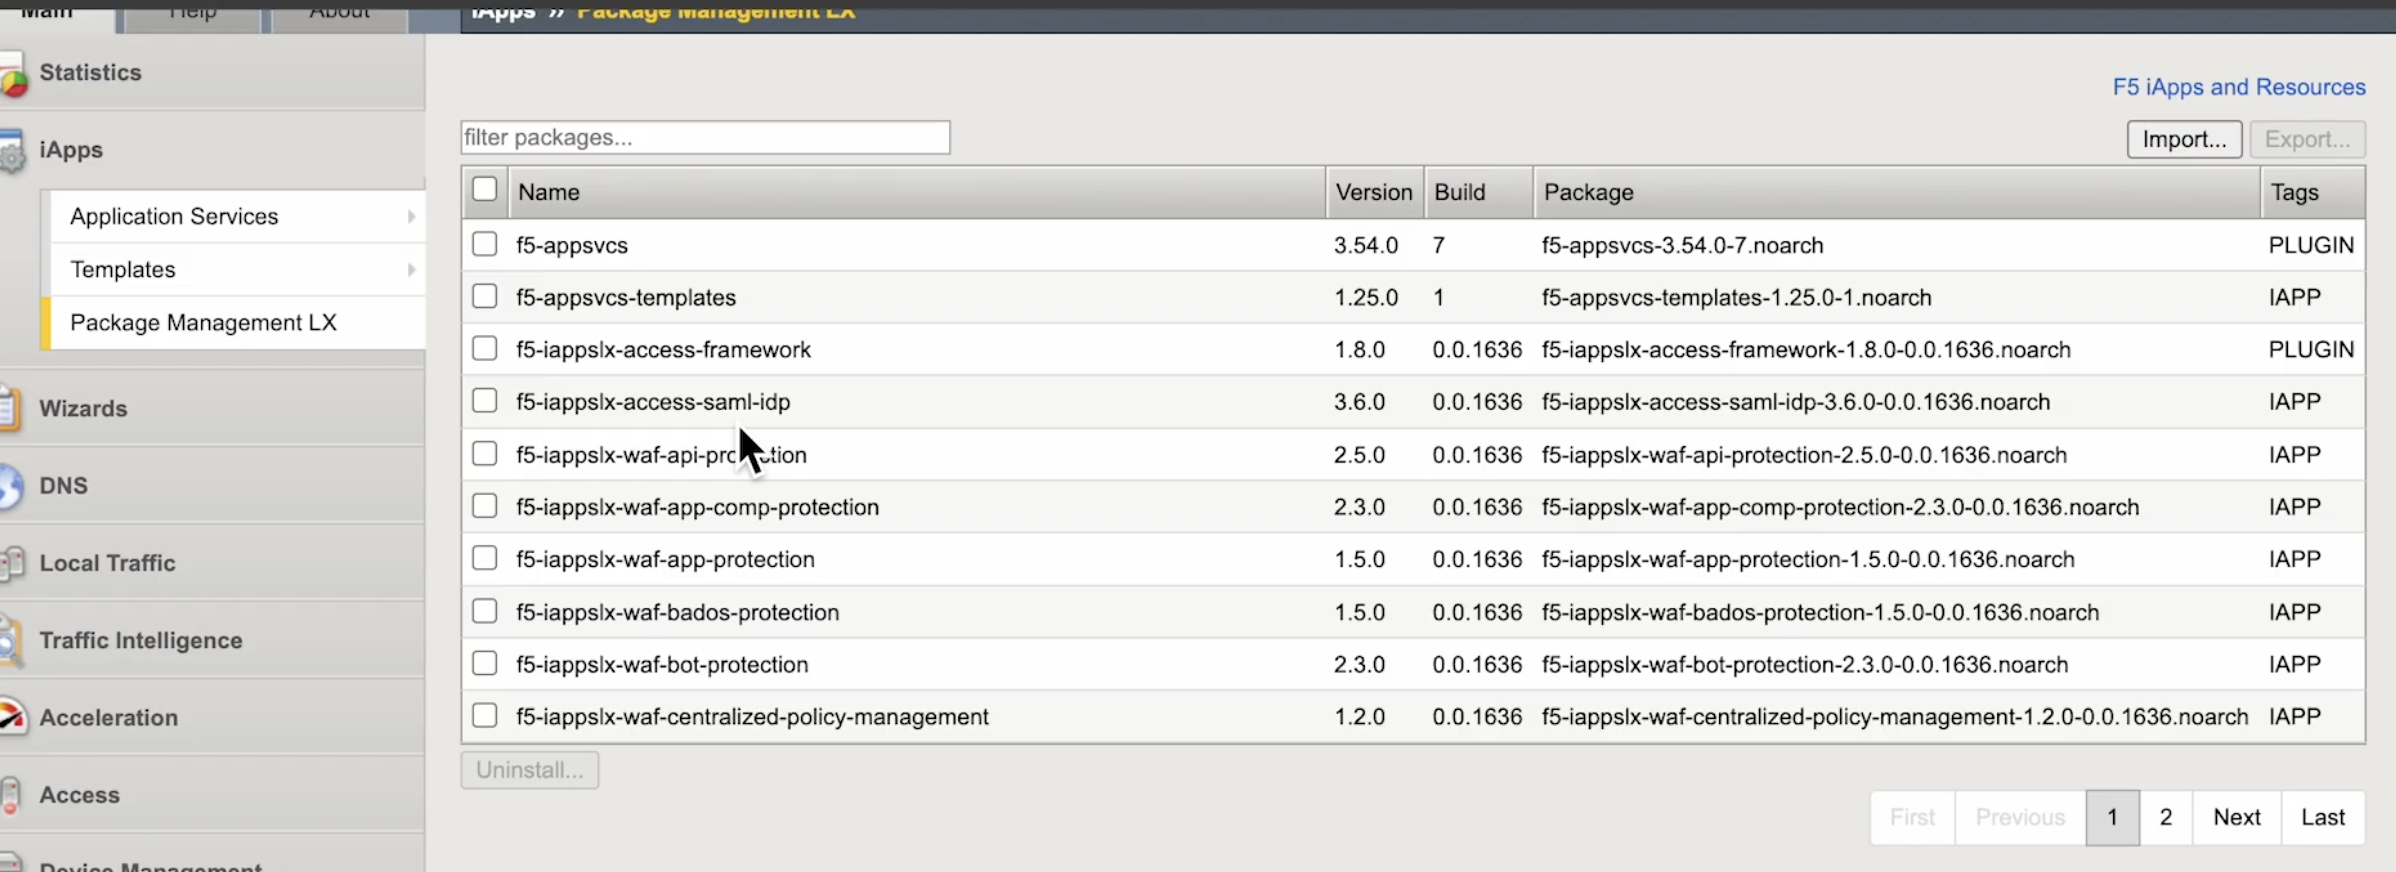The image size is (2396, 872).
Task: Click f5-iappslx-waf-bot-protection name
Action: [x=662, y=664]
